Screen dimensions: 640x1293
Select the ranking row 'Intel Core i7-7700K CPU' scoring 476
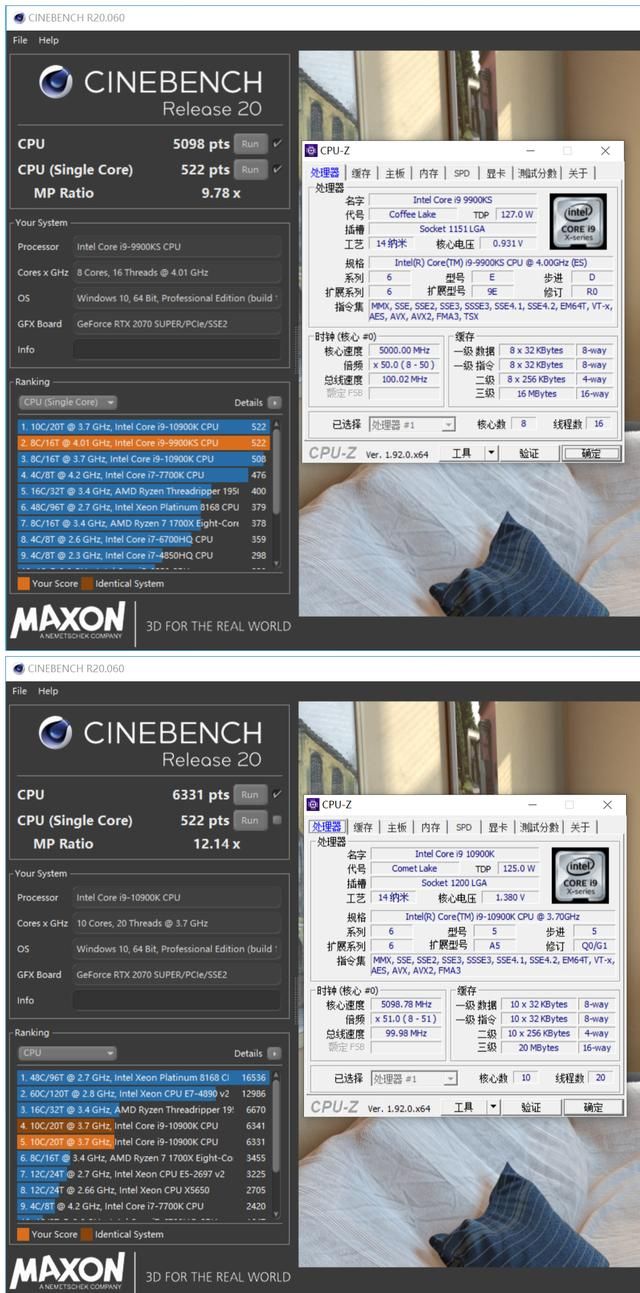(144, 475)
